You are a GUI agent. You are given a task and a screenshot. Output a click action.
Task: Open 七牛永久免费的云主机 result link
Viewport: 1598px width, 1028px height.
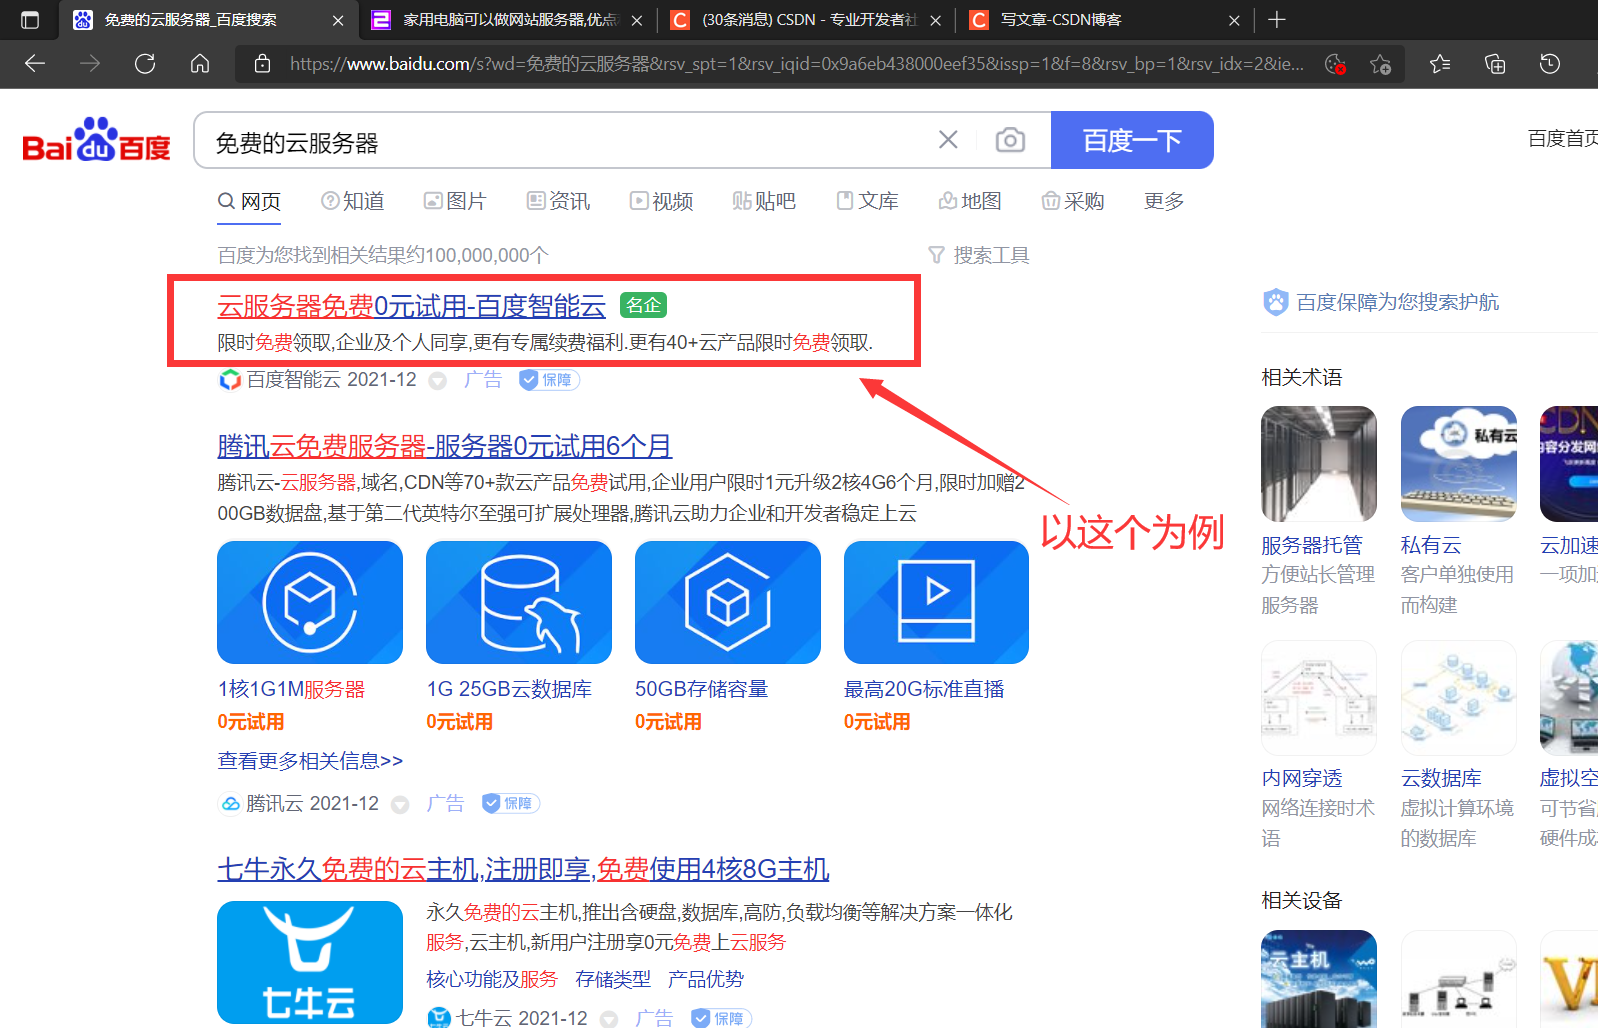(x=523, y=869)
